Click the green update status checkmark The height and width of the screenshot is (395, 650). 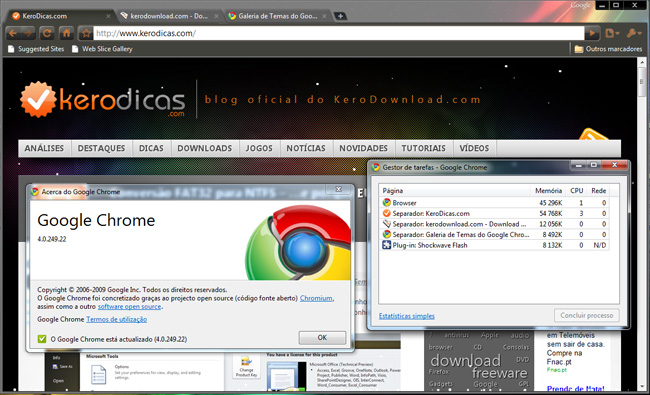coord(42,339)
